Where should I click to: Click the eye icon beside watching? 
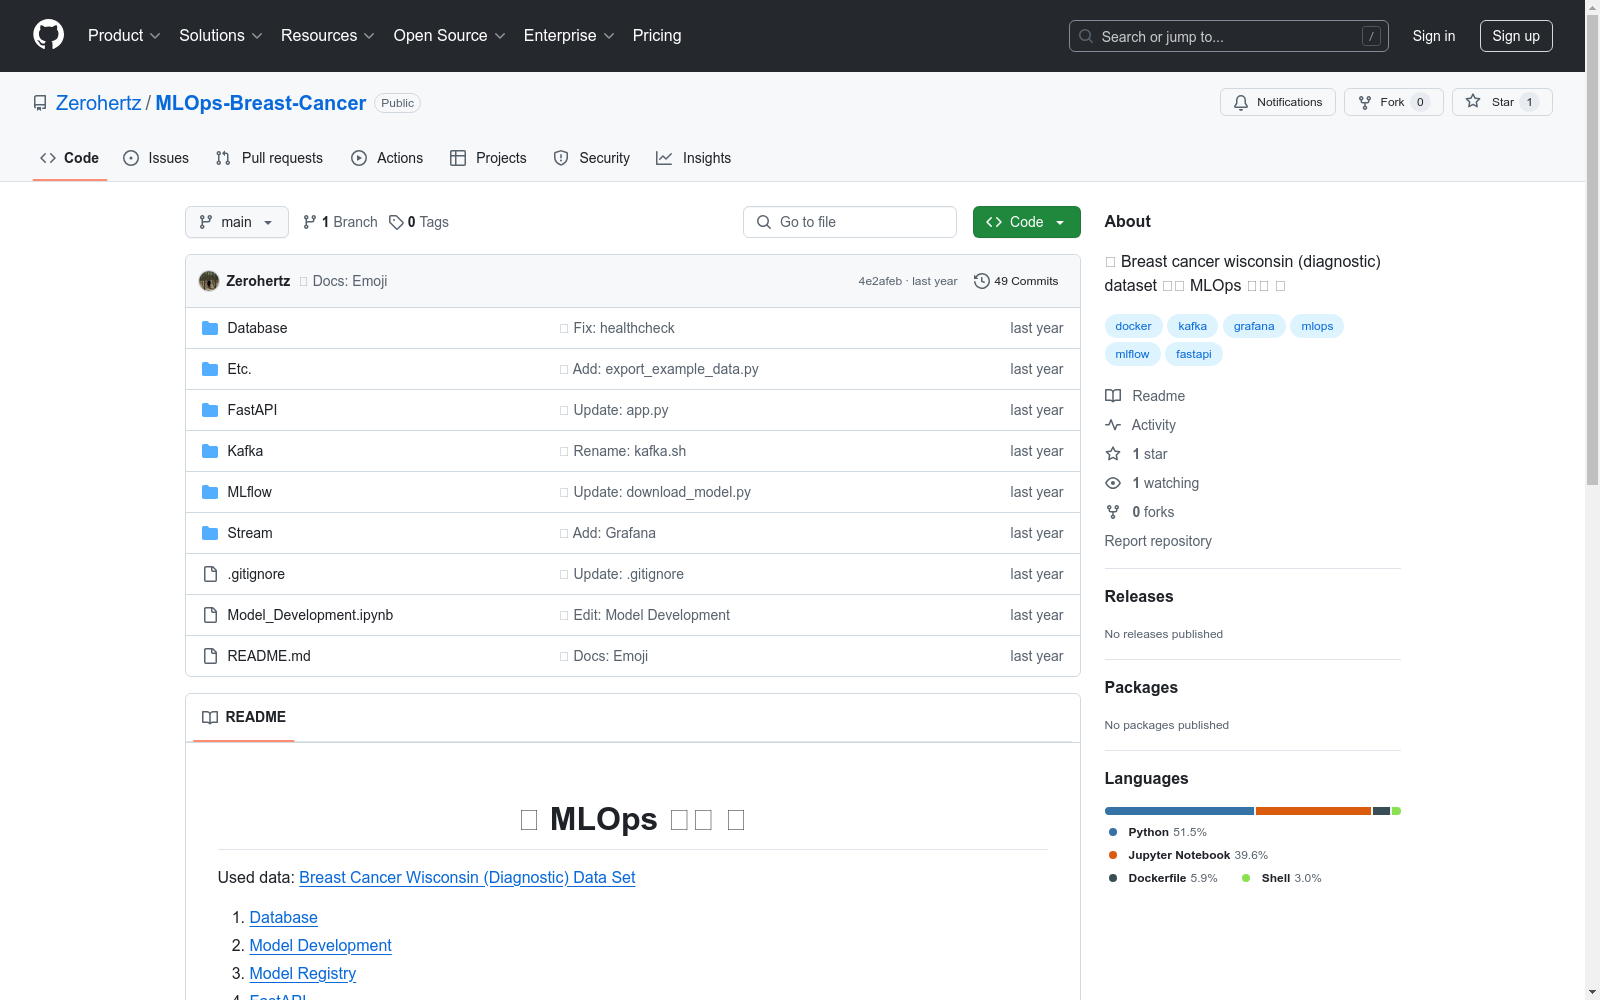1113,483
